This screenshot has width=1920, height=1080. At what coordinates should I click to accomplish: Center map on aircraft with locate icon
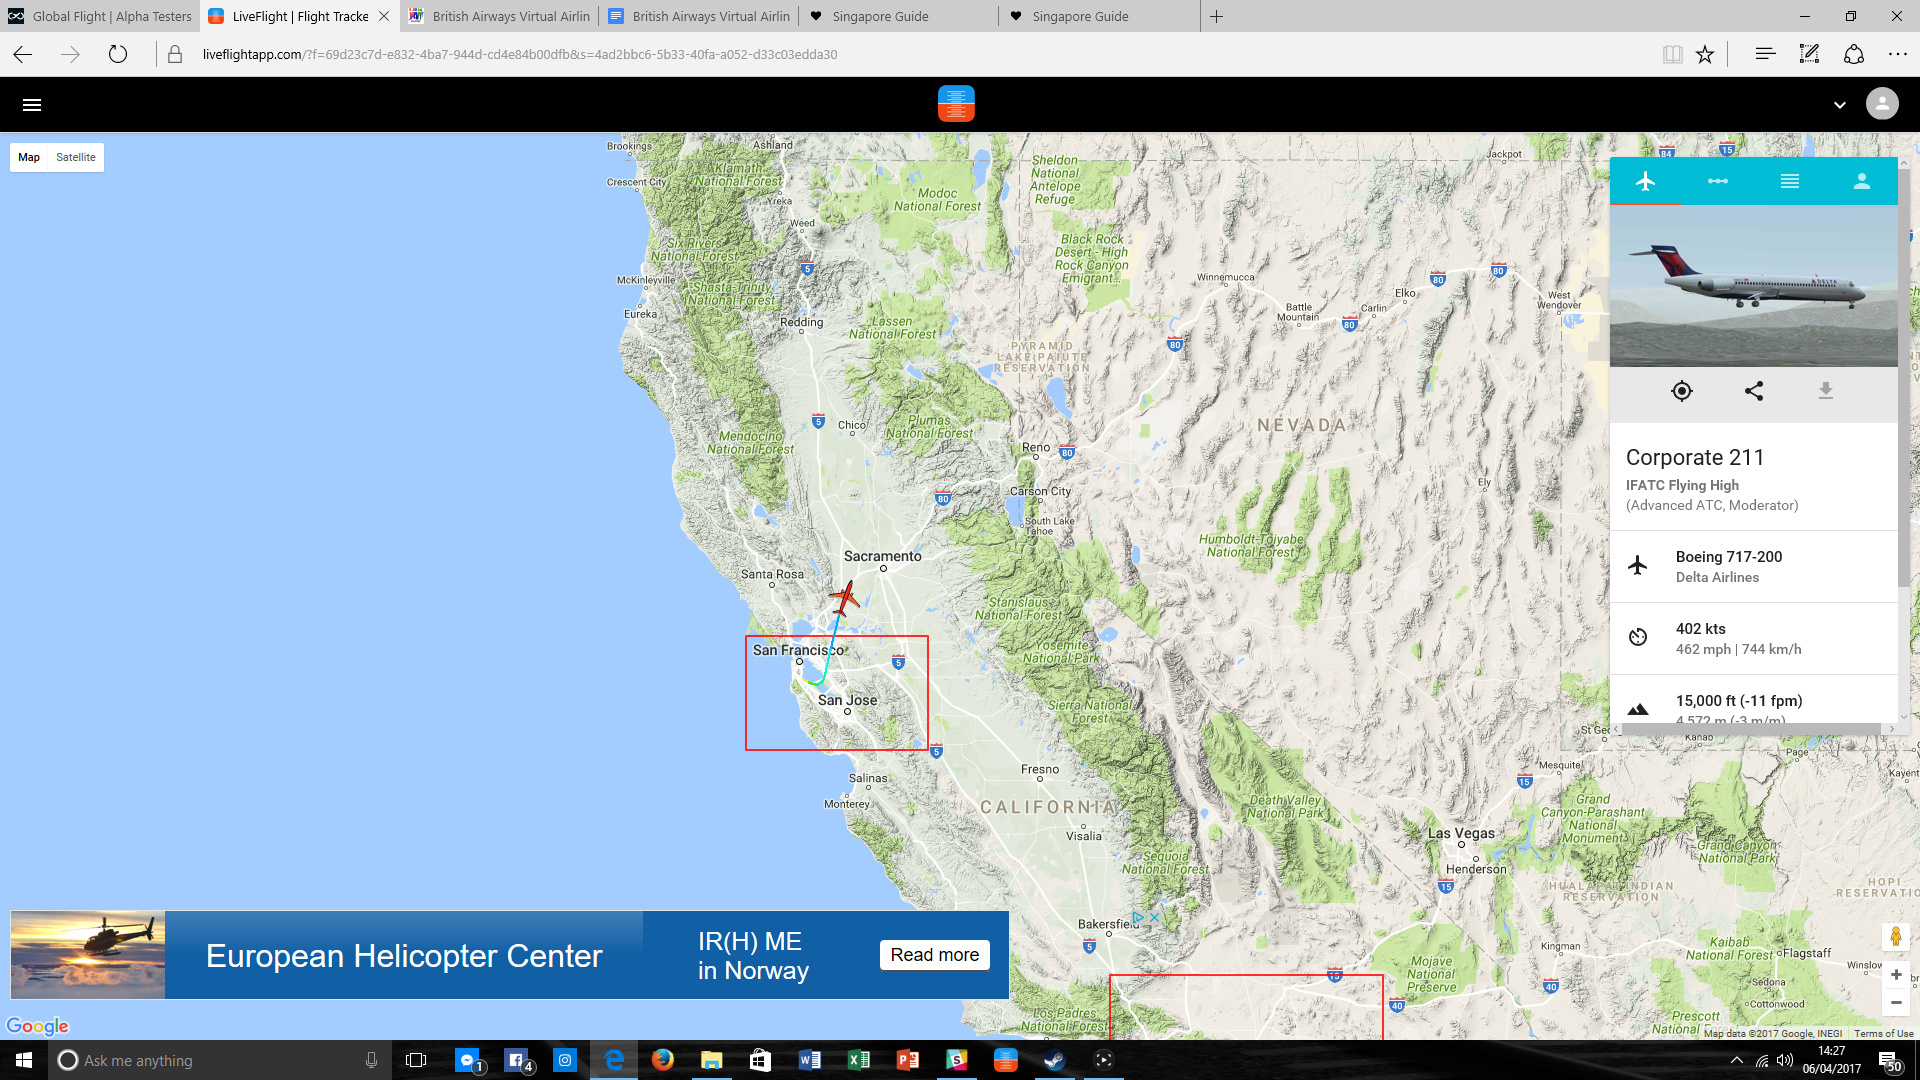[1681, 391]
